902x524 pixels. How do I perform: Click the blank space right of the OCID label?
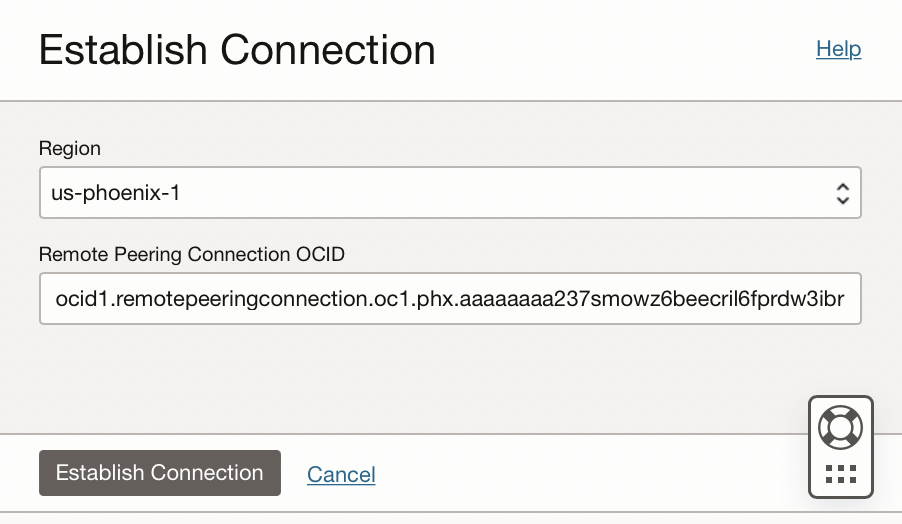600,254
